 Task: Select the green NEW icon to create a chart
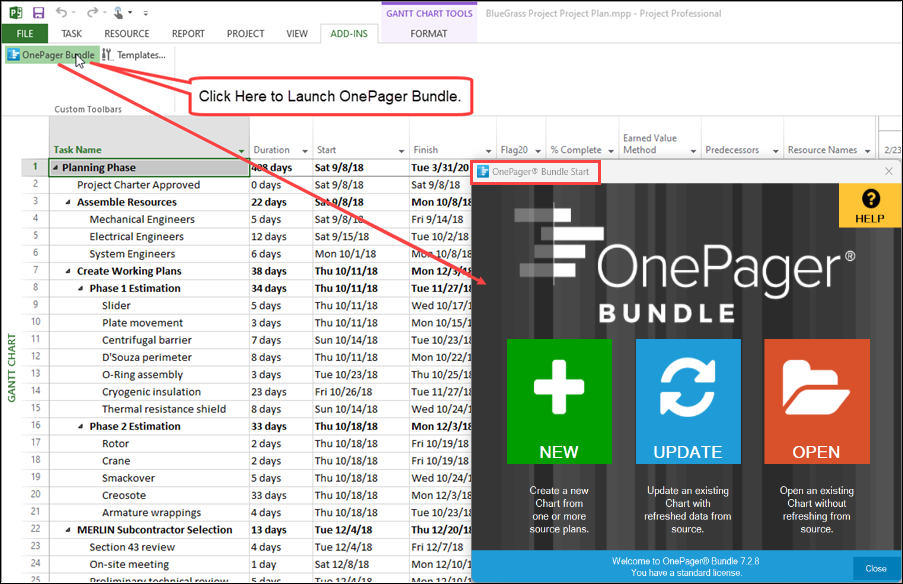coord(559,400)
